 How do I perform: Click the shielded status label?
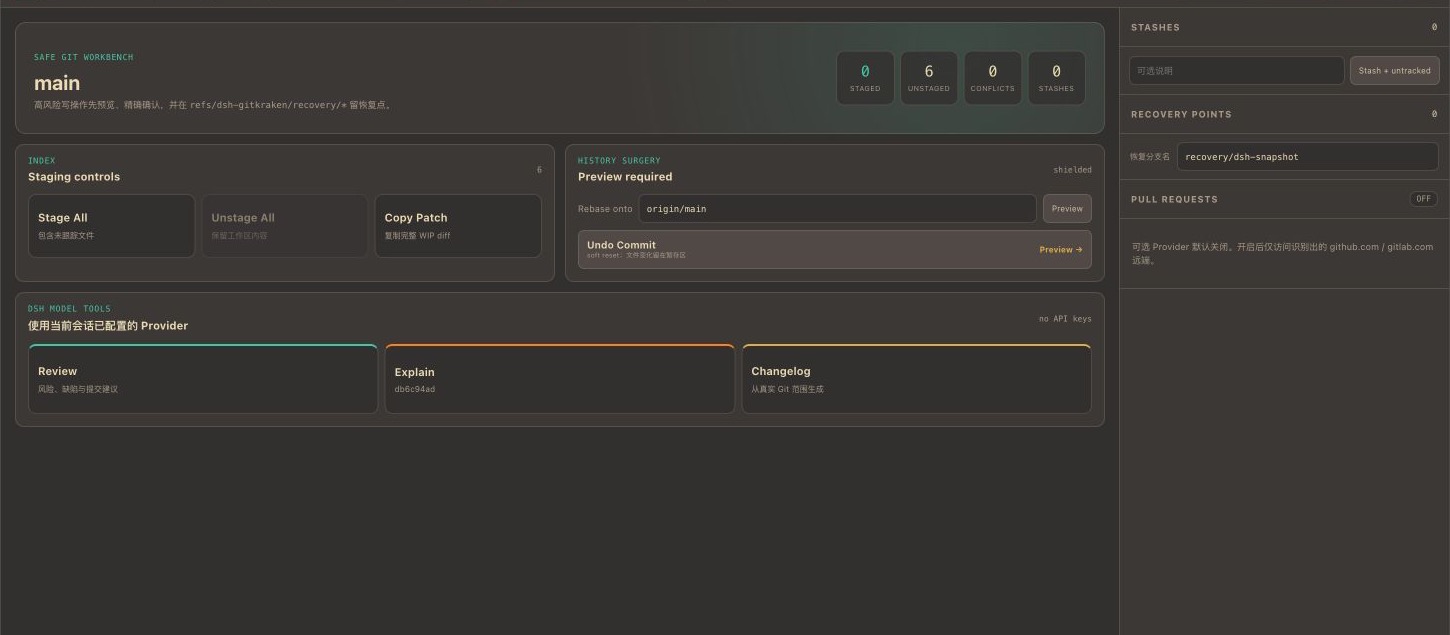[1072, 170]
